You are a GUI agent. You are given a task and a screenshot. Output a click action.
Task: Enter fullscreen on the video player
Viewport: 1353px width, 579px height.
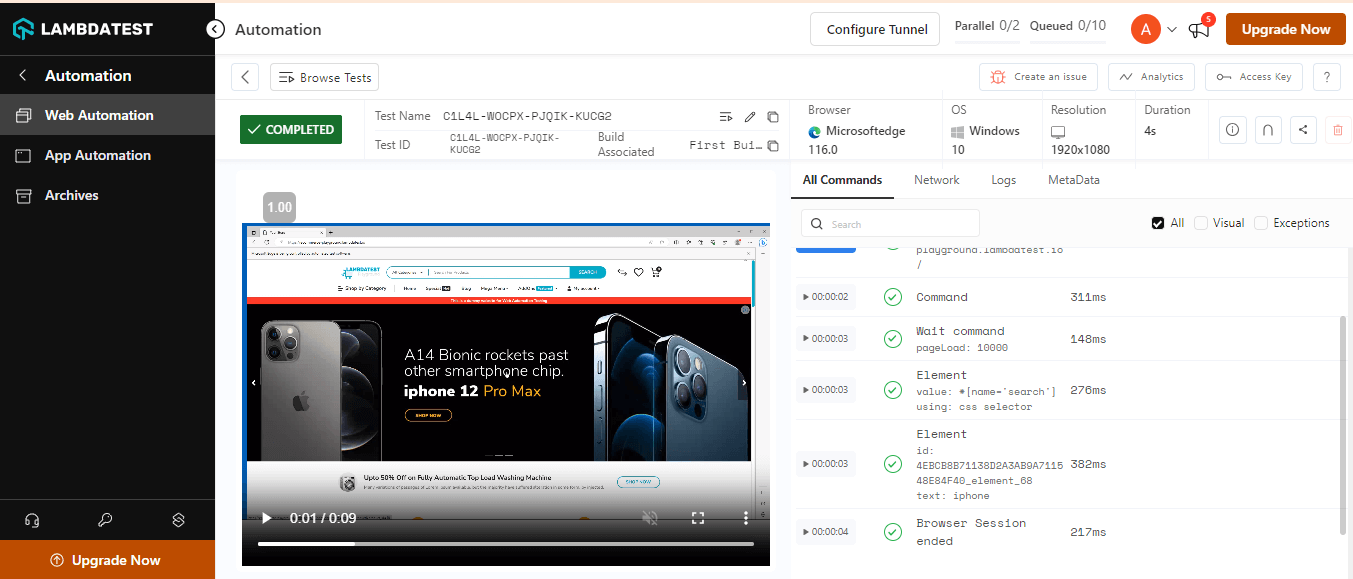[x=699, y=518]
